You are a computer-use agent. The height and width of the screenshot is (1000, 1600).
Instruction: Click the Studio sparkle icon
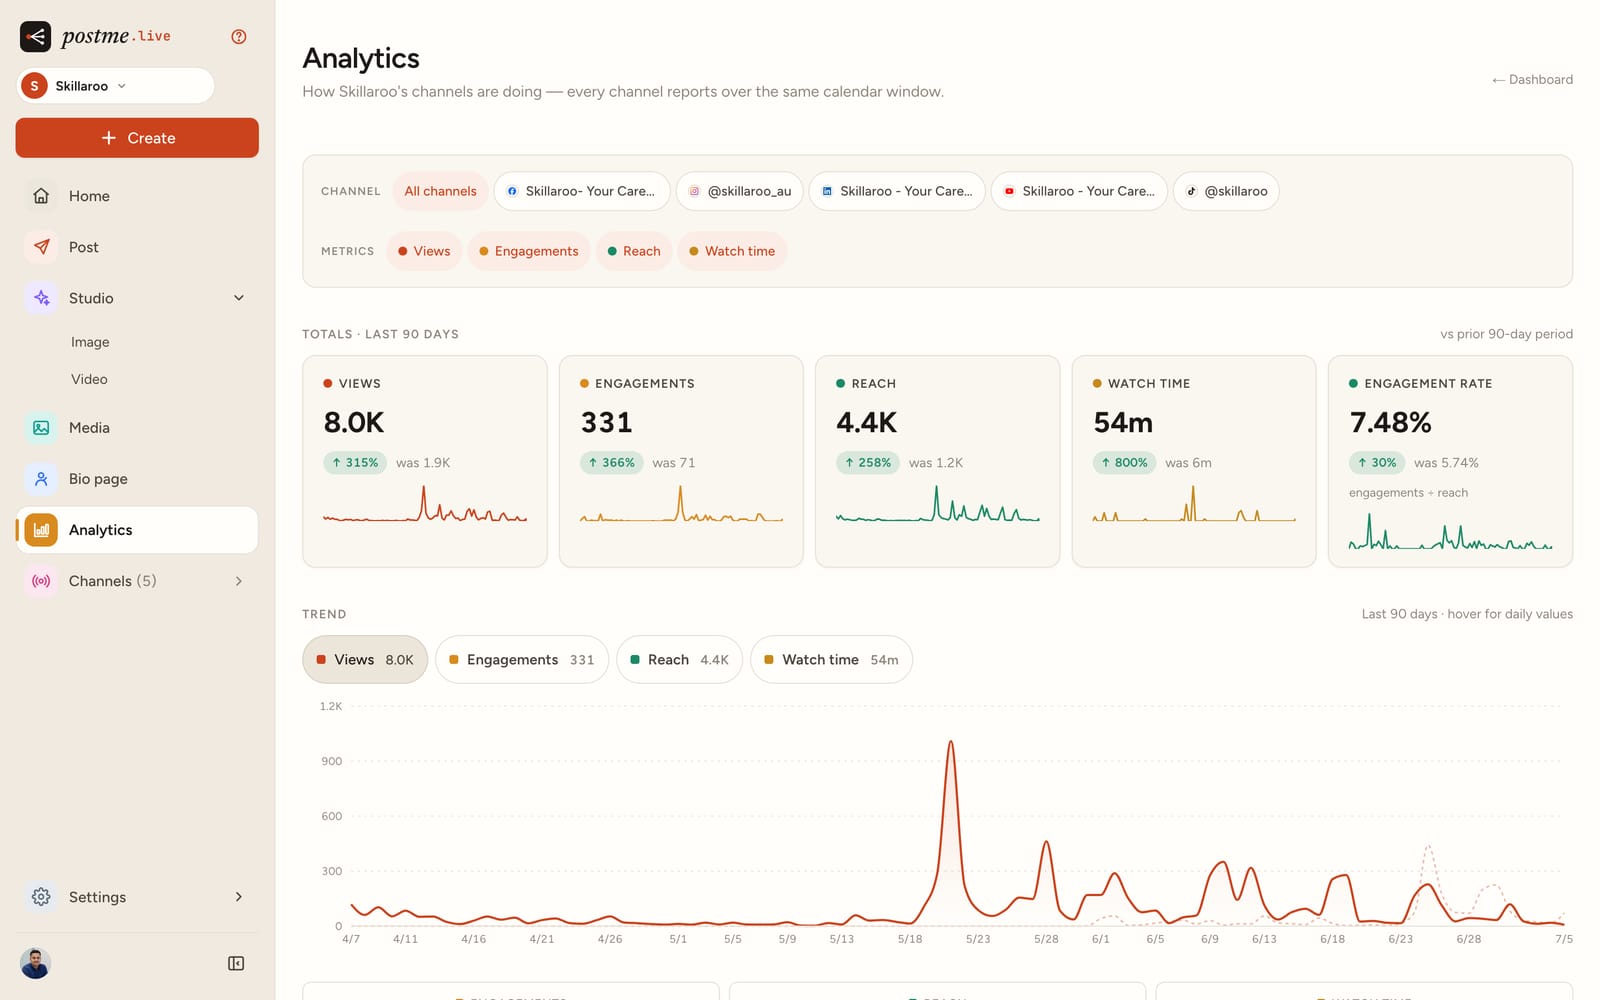pos(41,298)
